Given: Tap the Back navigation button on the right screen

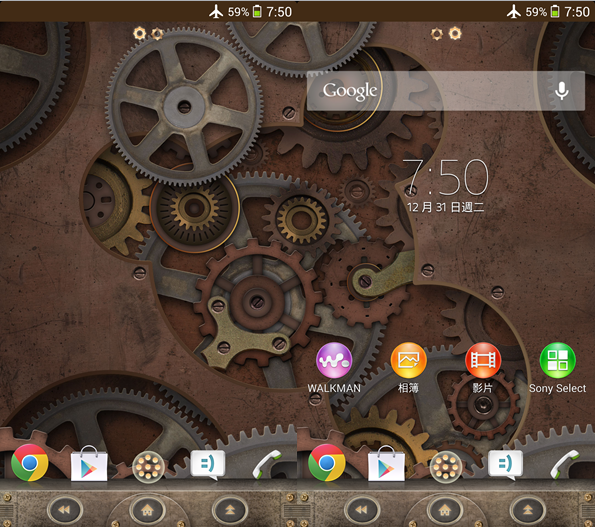Looking at the screenshot, I should click(x=362, y=510).
